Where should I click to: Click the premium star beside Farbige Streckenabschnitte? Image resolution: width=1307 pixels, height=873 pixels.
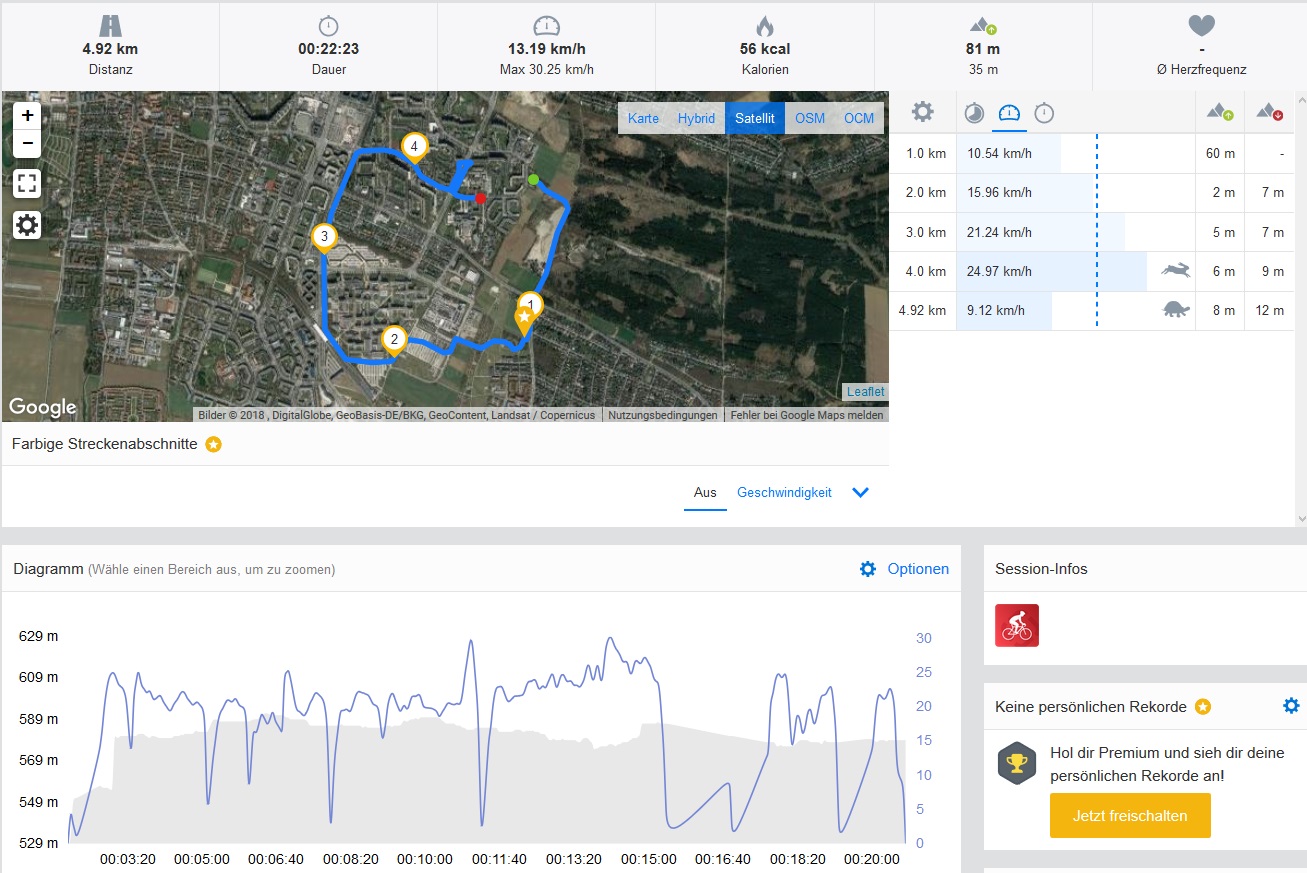(x=213, y=444)
